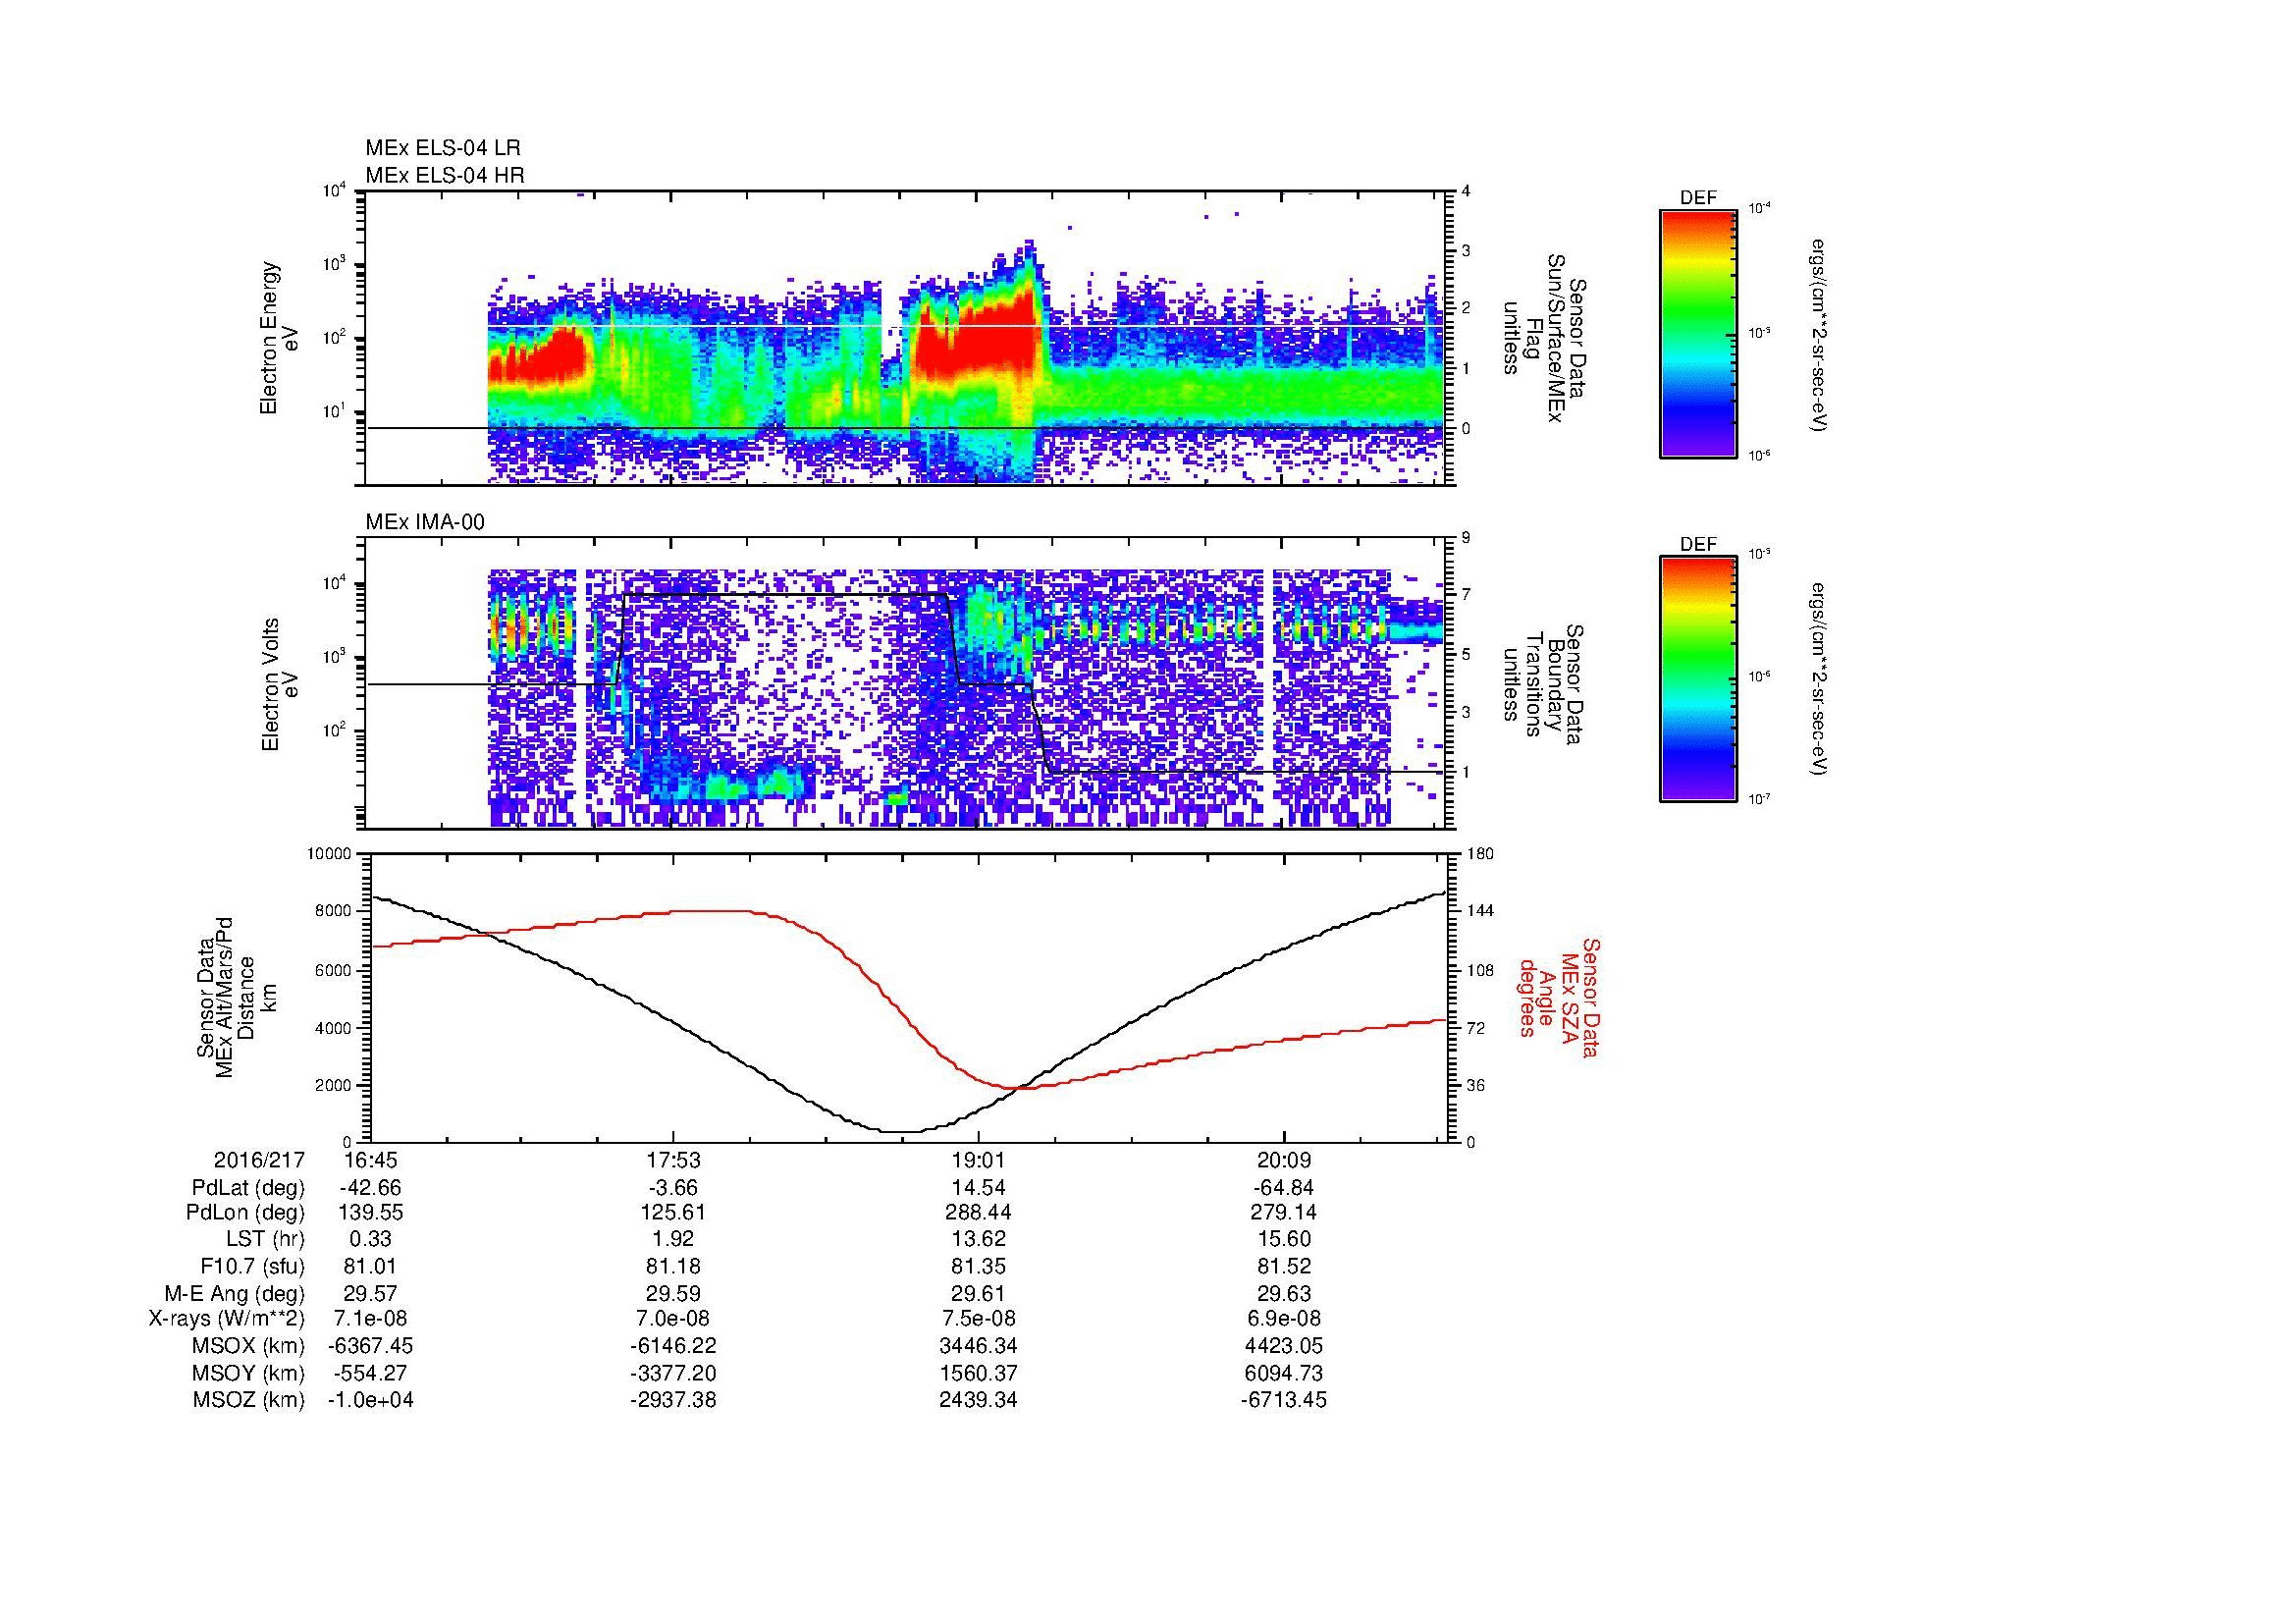Click the '16:45' time tick label
The image size is (2296, 1623).
370,1161
